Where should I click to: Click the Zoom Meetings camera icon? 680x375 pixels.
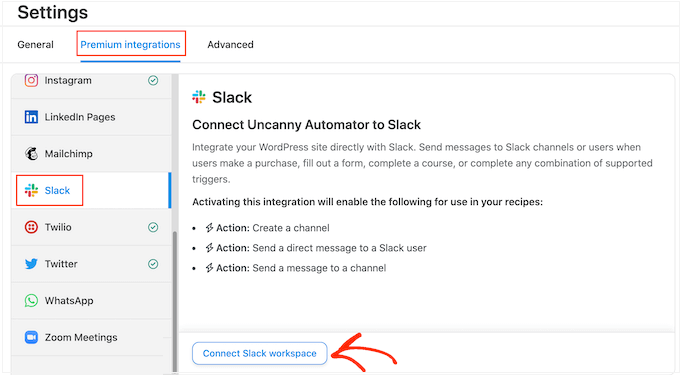[x=31, y=337]
